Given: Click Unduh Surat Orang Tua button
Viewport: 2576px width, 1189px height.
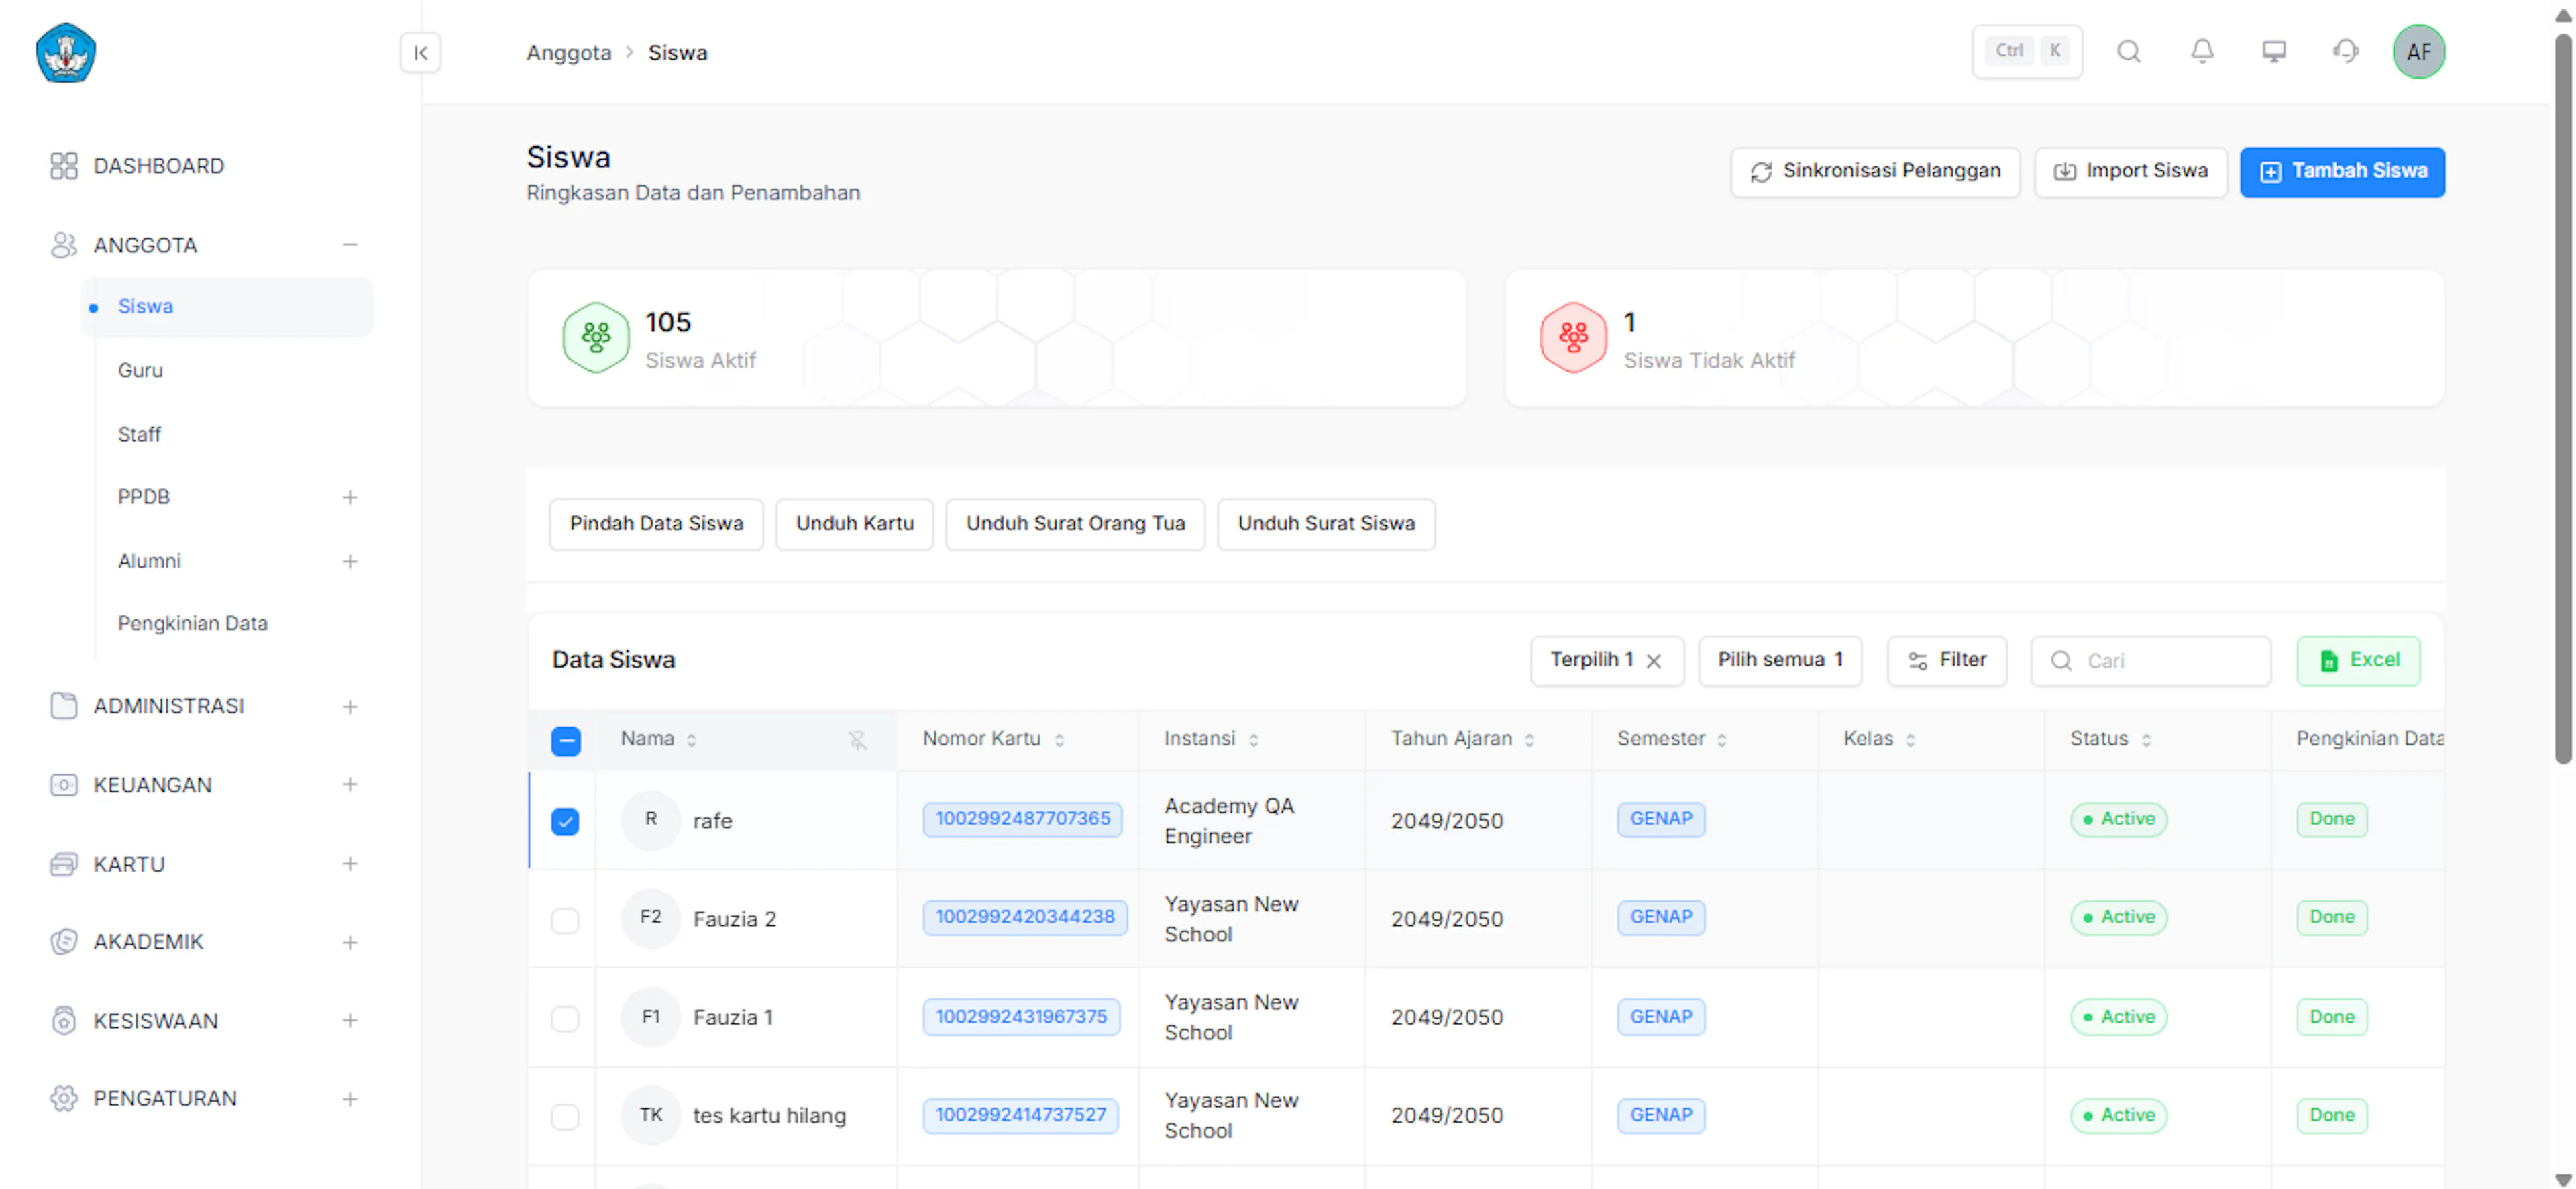Looking at the screenshot, I should click(x=1075, y=524).
